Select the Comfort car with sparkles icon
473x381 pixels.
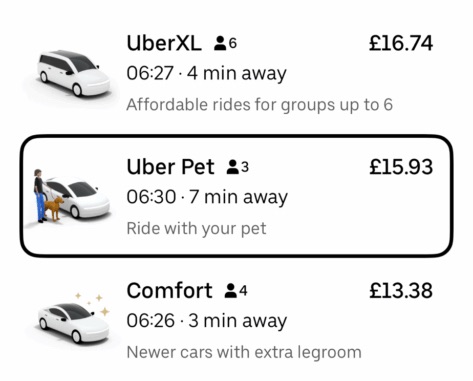73,318
